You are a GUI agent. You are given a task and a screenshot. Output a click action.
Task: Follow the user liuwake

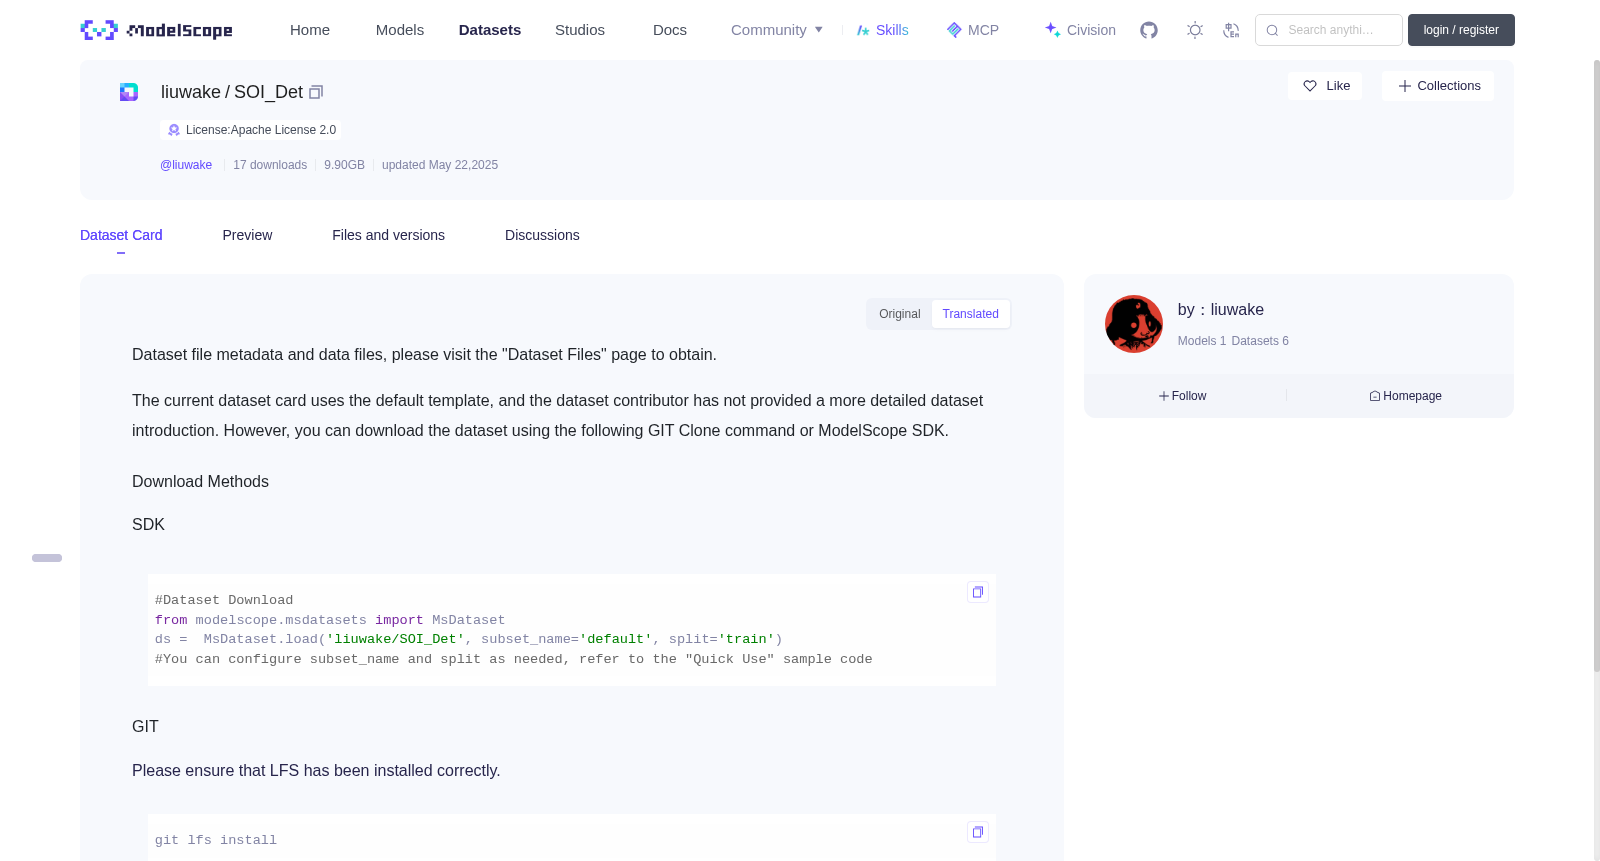pos(1183,396)
